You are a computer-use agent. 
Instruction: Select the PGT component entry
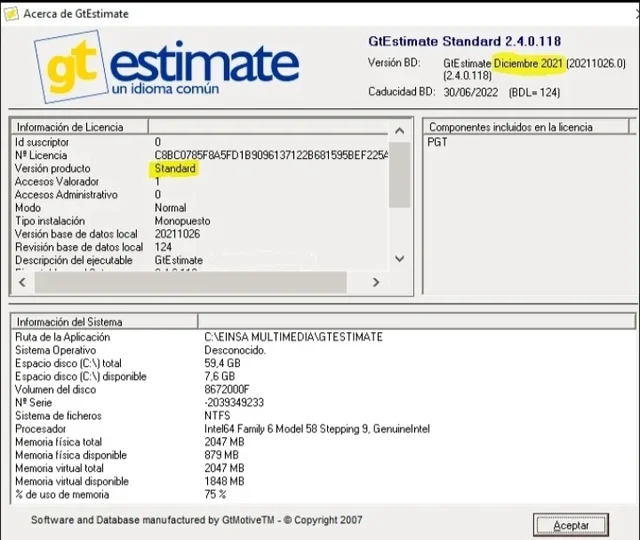(437, 142)
